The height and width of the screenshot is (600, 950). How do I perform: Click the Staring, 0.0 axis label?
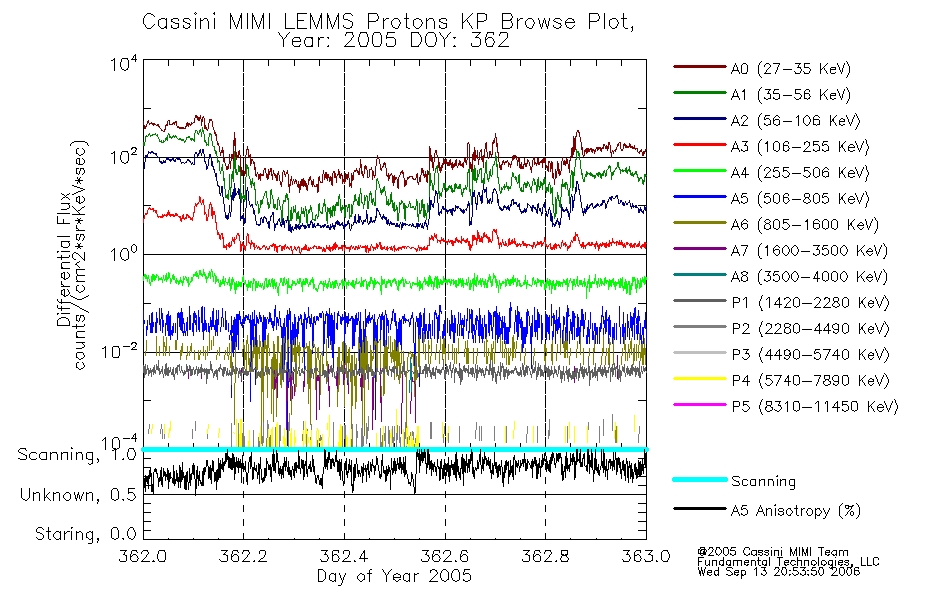click(85, 535)
